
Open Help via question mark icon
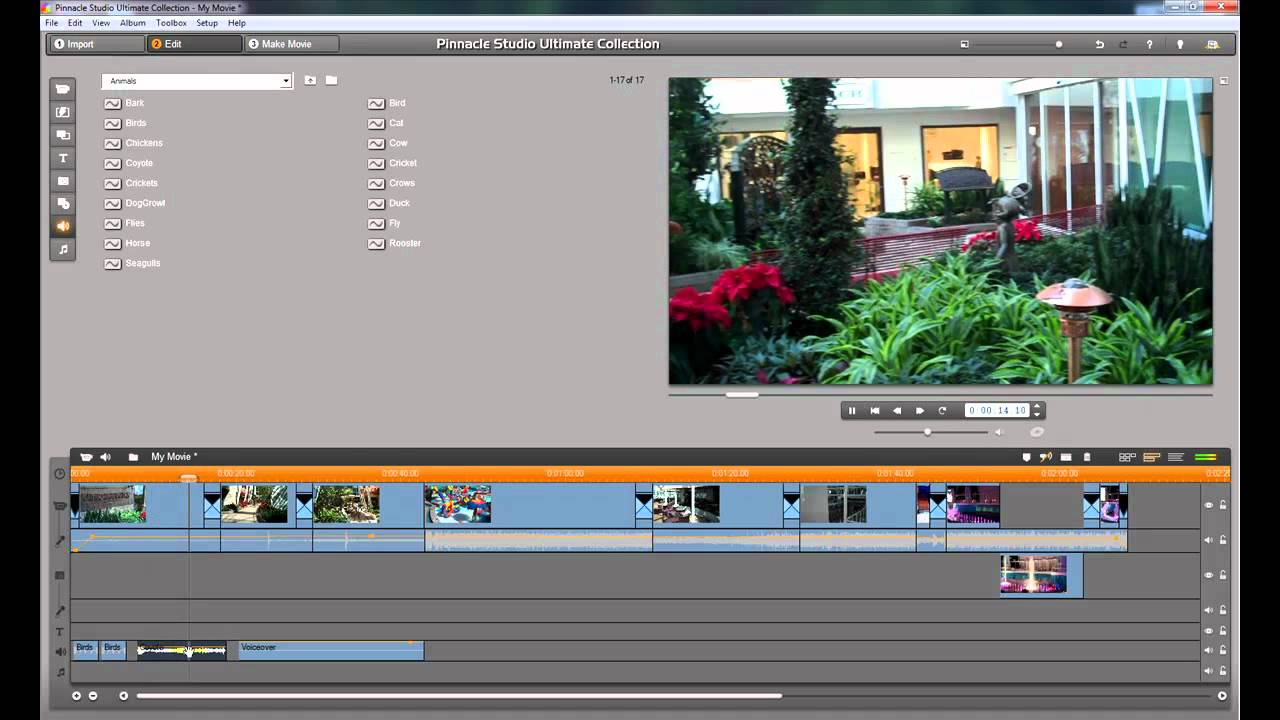(x=1149, y=44)
